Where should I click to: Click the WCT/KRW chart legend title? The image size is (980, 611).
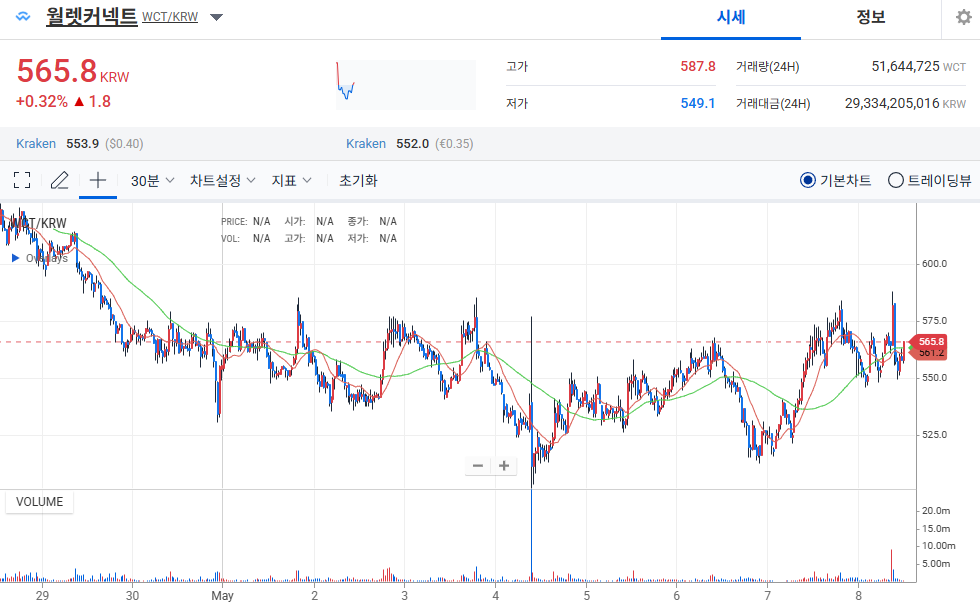coord(39,223)
